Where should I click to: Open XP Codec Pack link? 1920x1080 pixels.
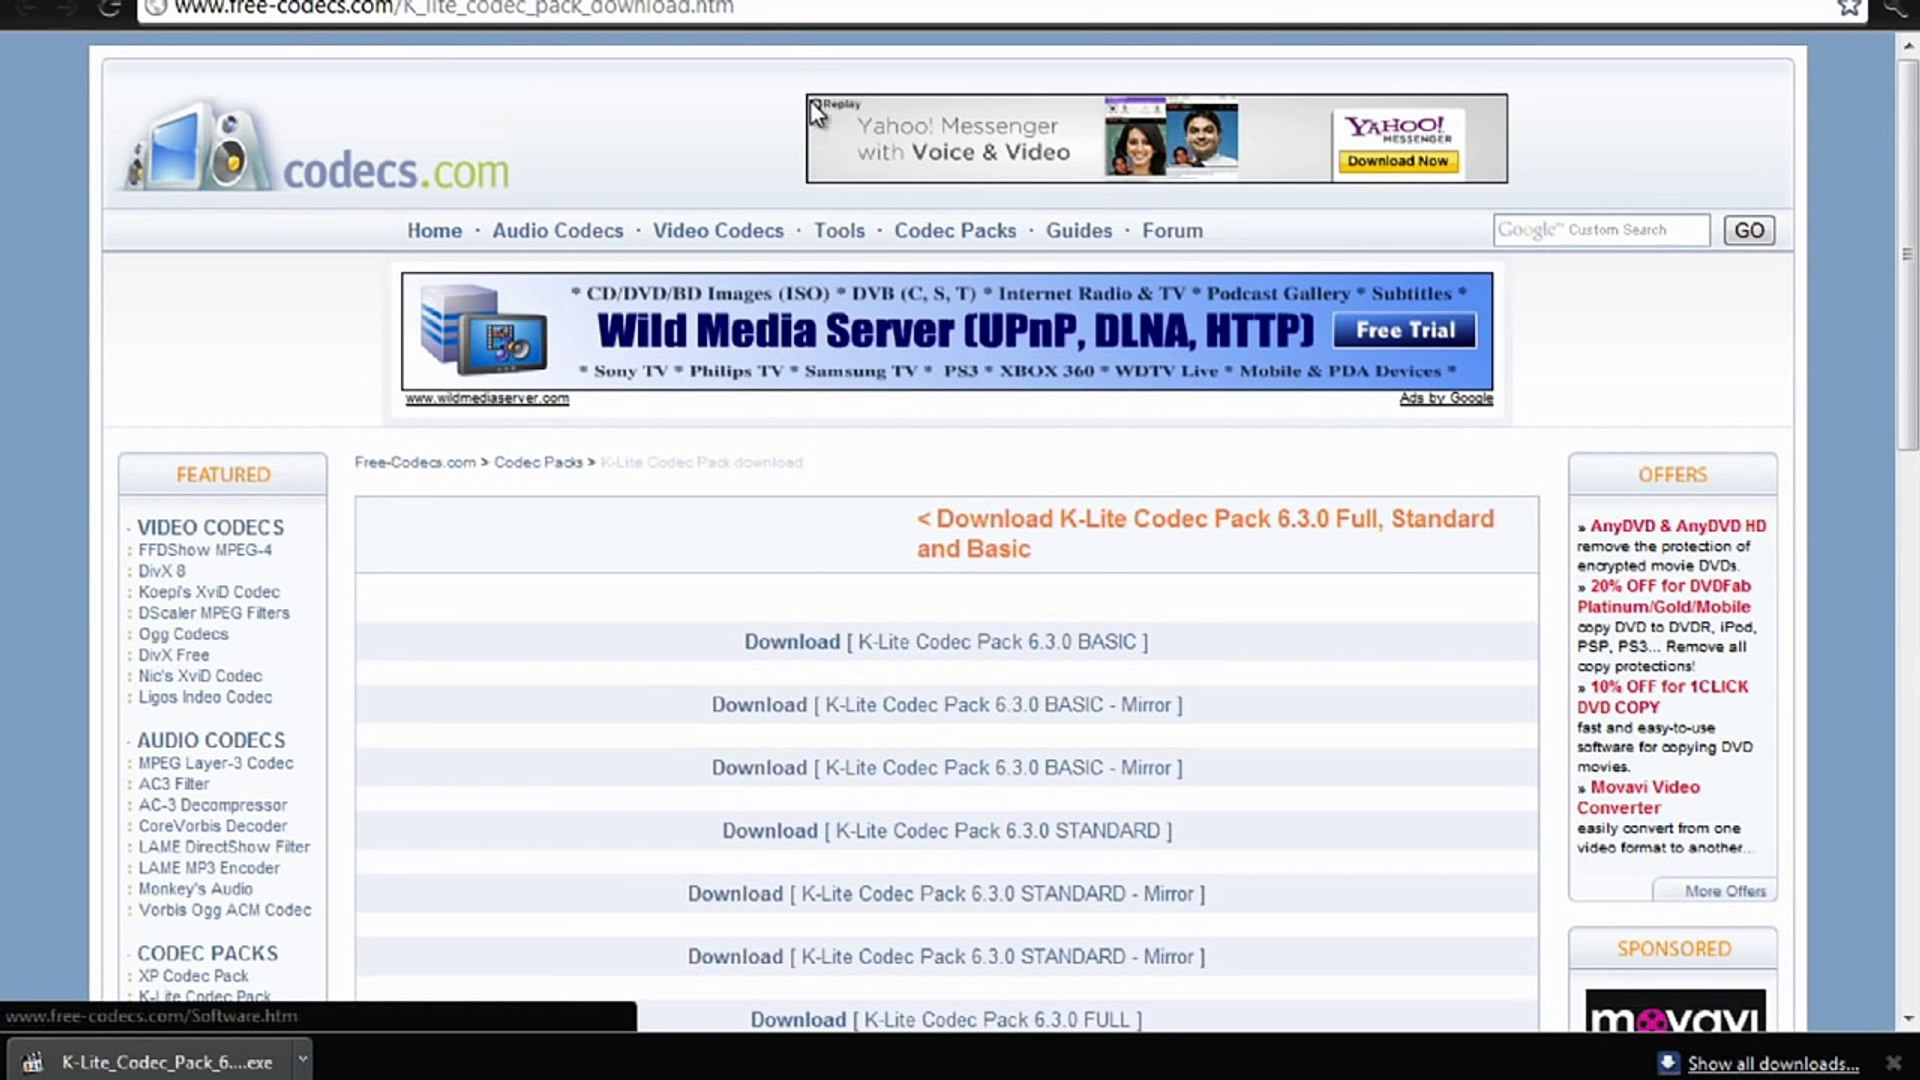pyautogui.click(x=193, y=976)
